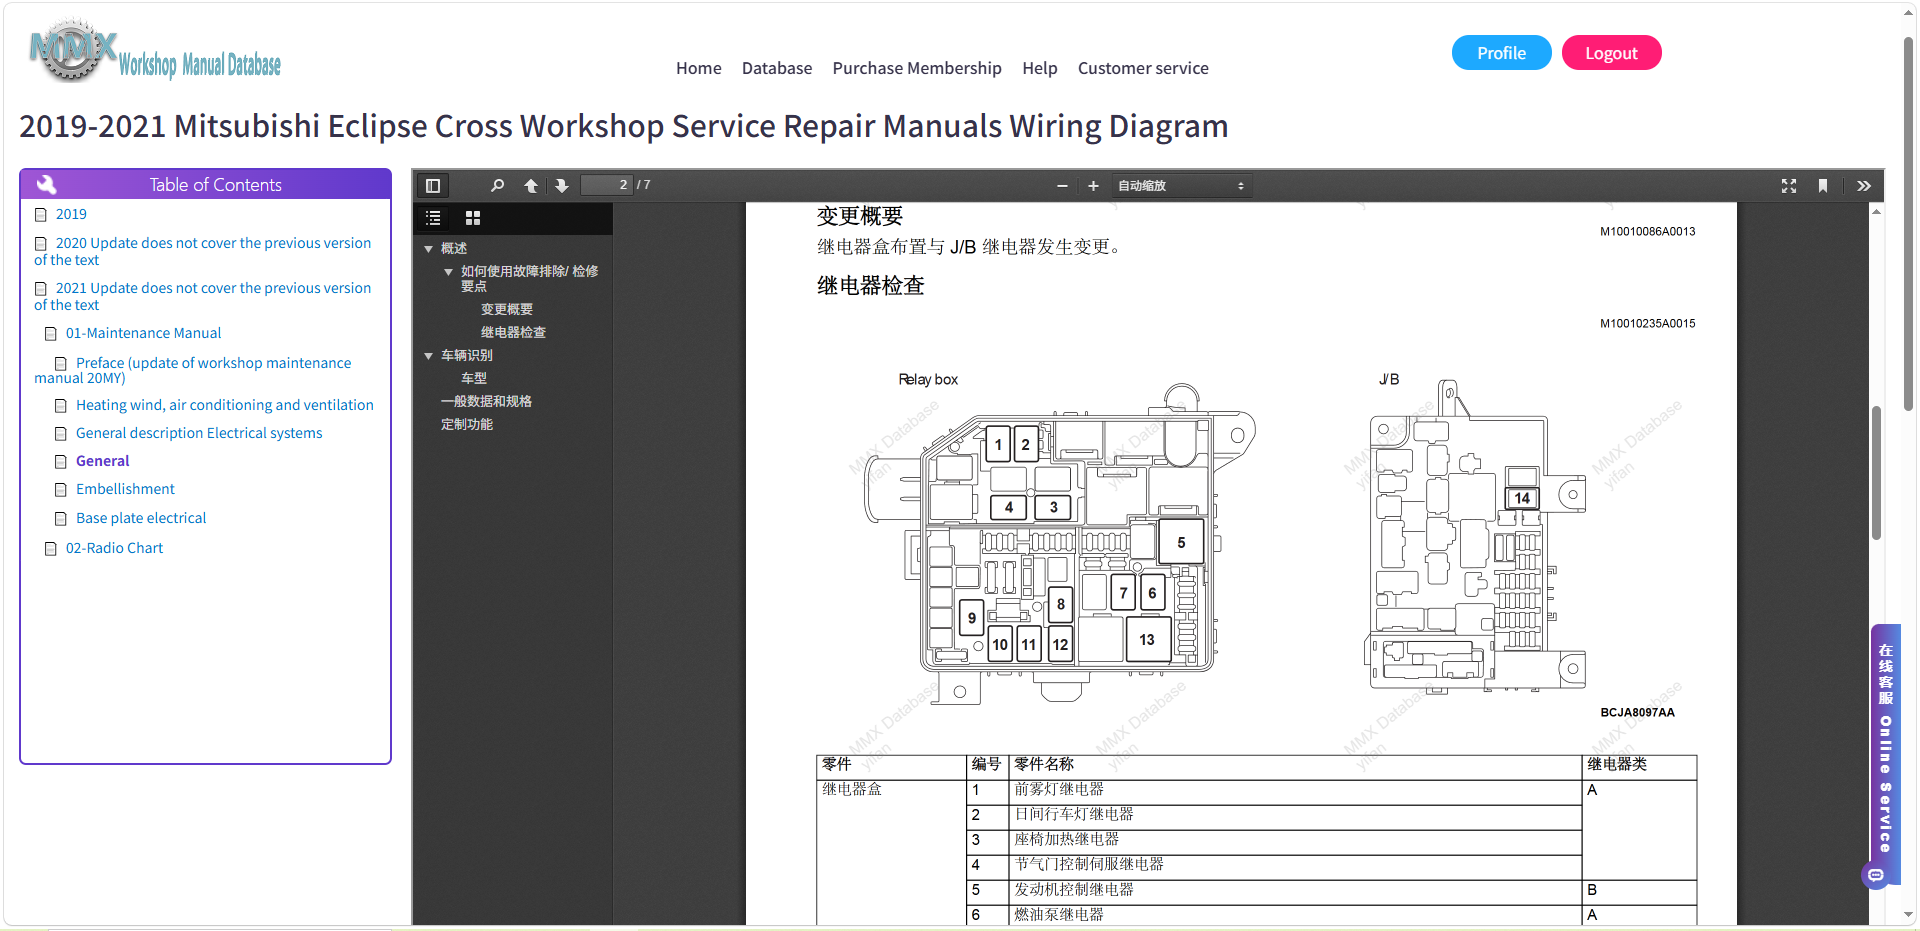Viewport: 1920px width, 931px height.
Task: Go to next PDF page
Action: pos(562,185)
